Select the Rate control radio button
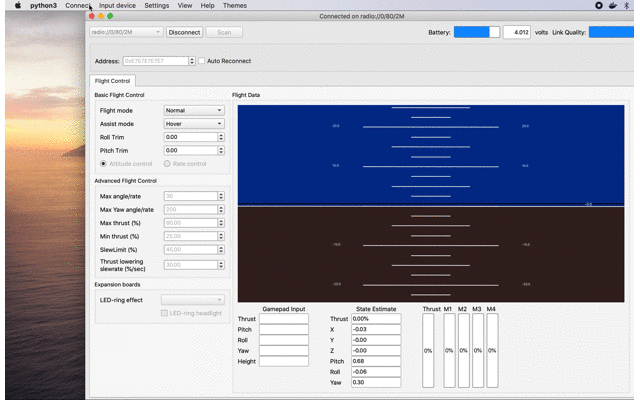 [x=169, y=163]
